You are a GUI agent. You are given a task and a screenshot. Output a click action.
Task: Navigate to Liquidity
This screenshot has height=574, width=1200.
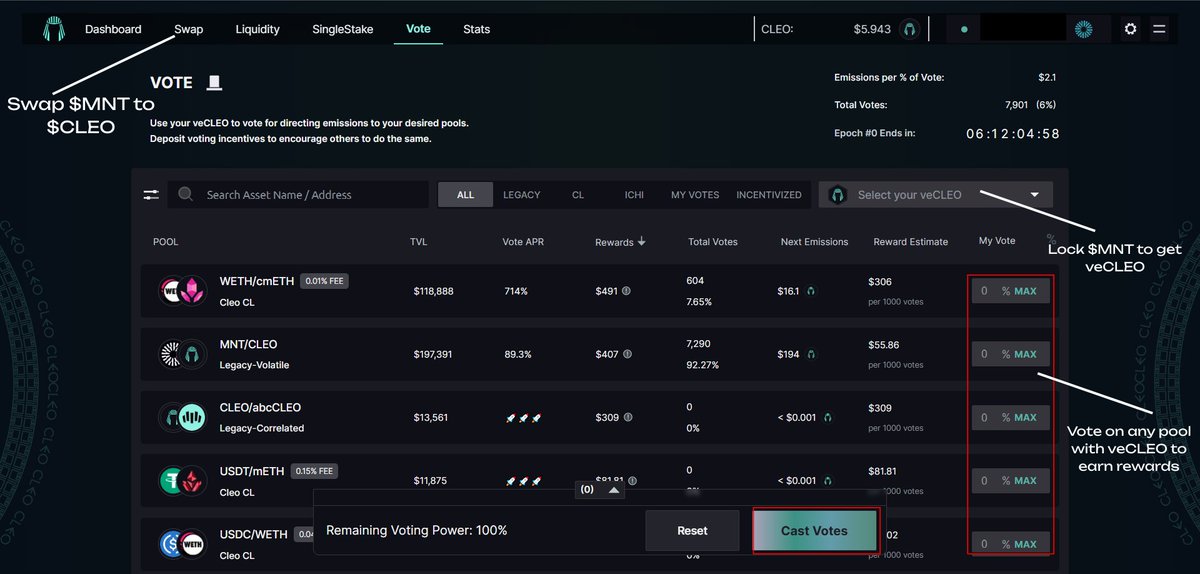[257, 29]
